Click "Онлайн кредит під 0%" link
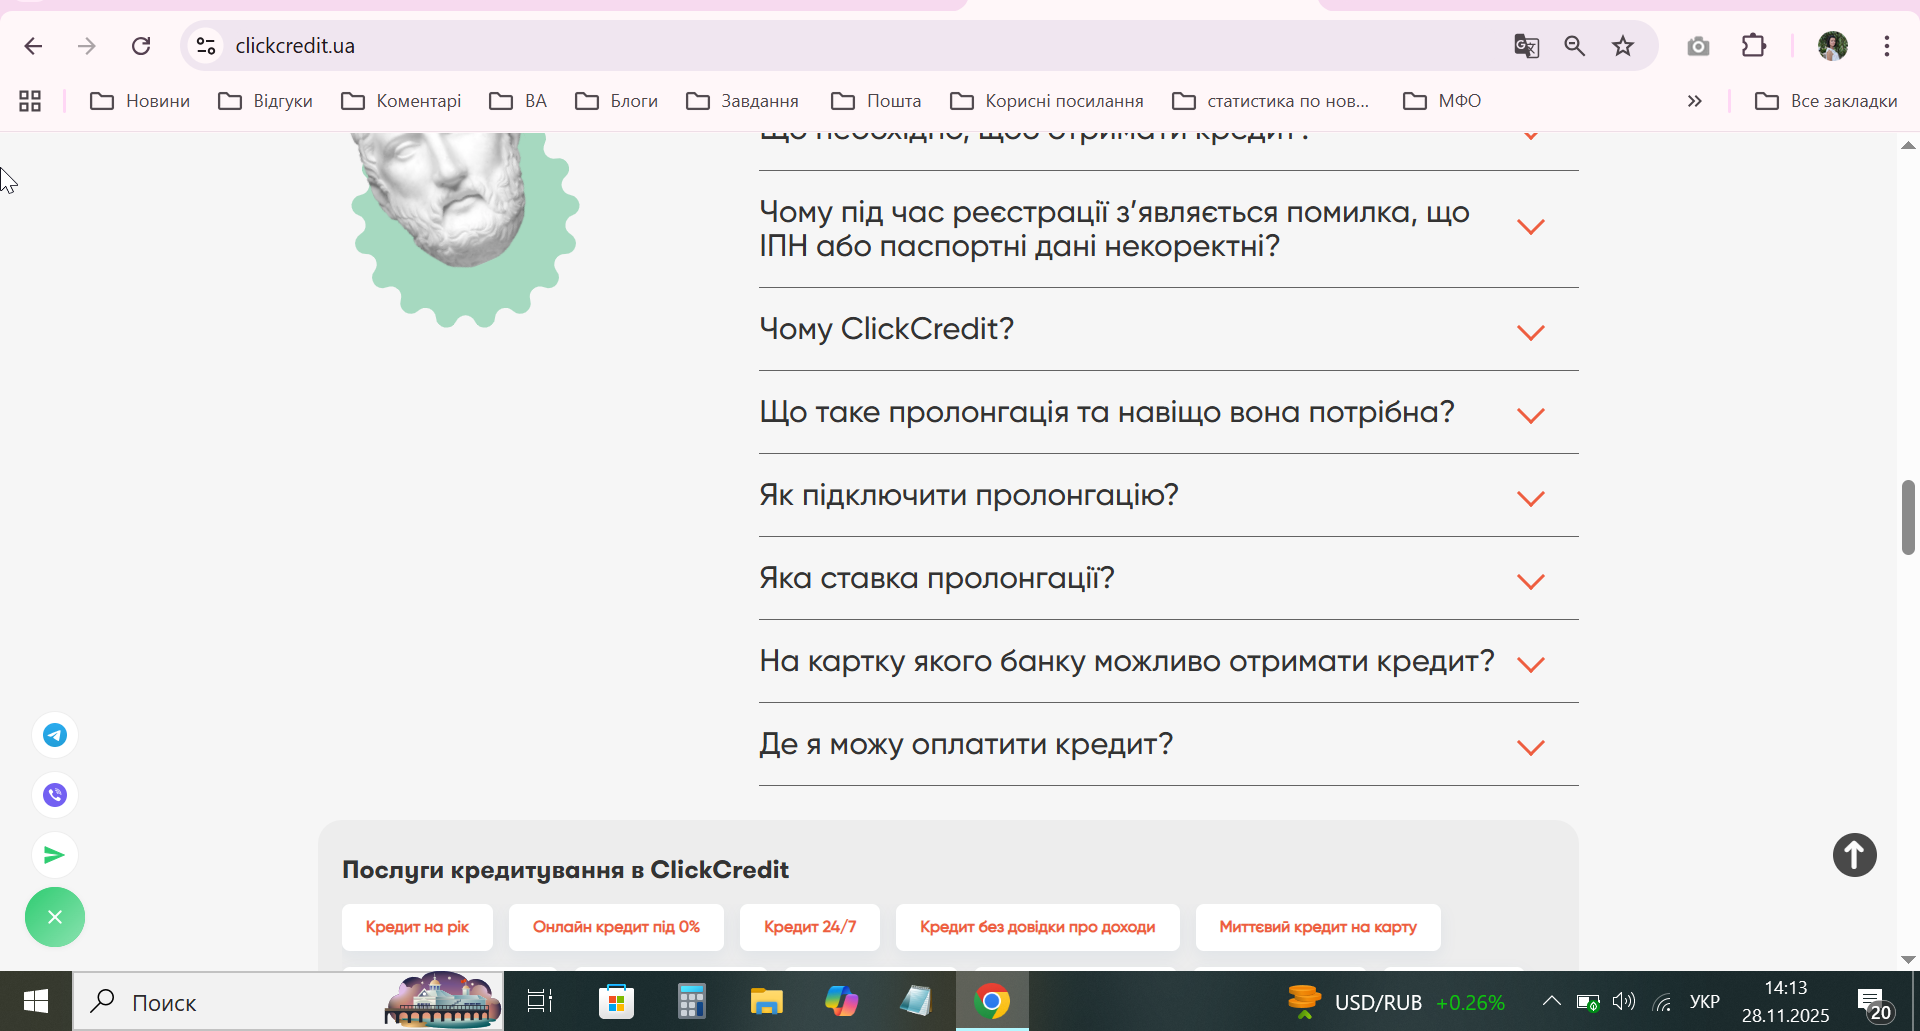Screen dimensions: 1920x1031 pyautogui.click(x=616, y=927)
